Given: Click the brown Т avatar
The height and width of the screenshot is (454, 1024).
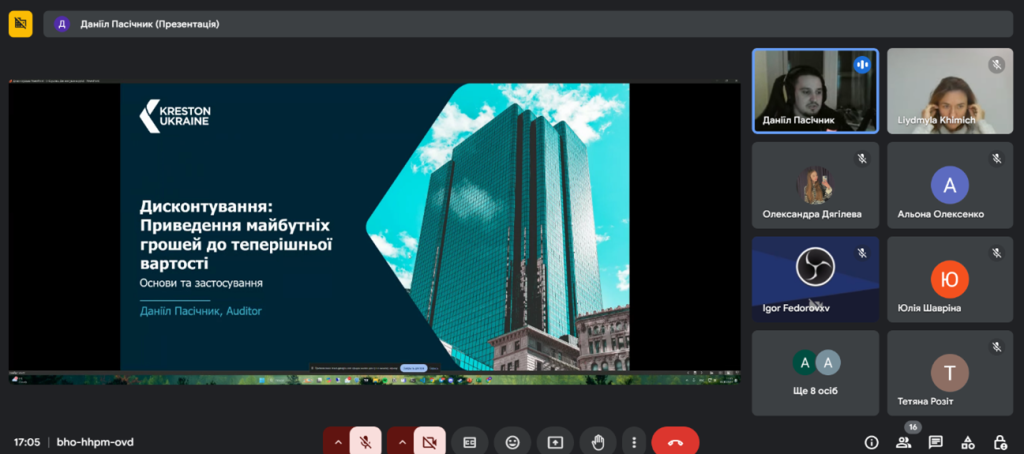Looking at the screenshot, I should click(x=950, y=373).
